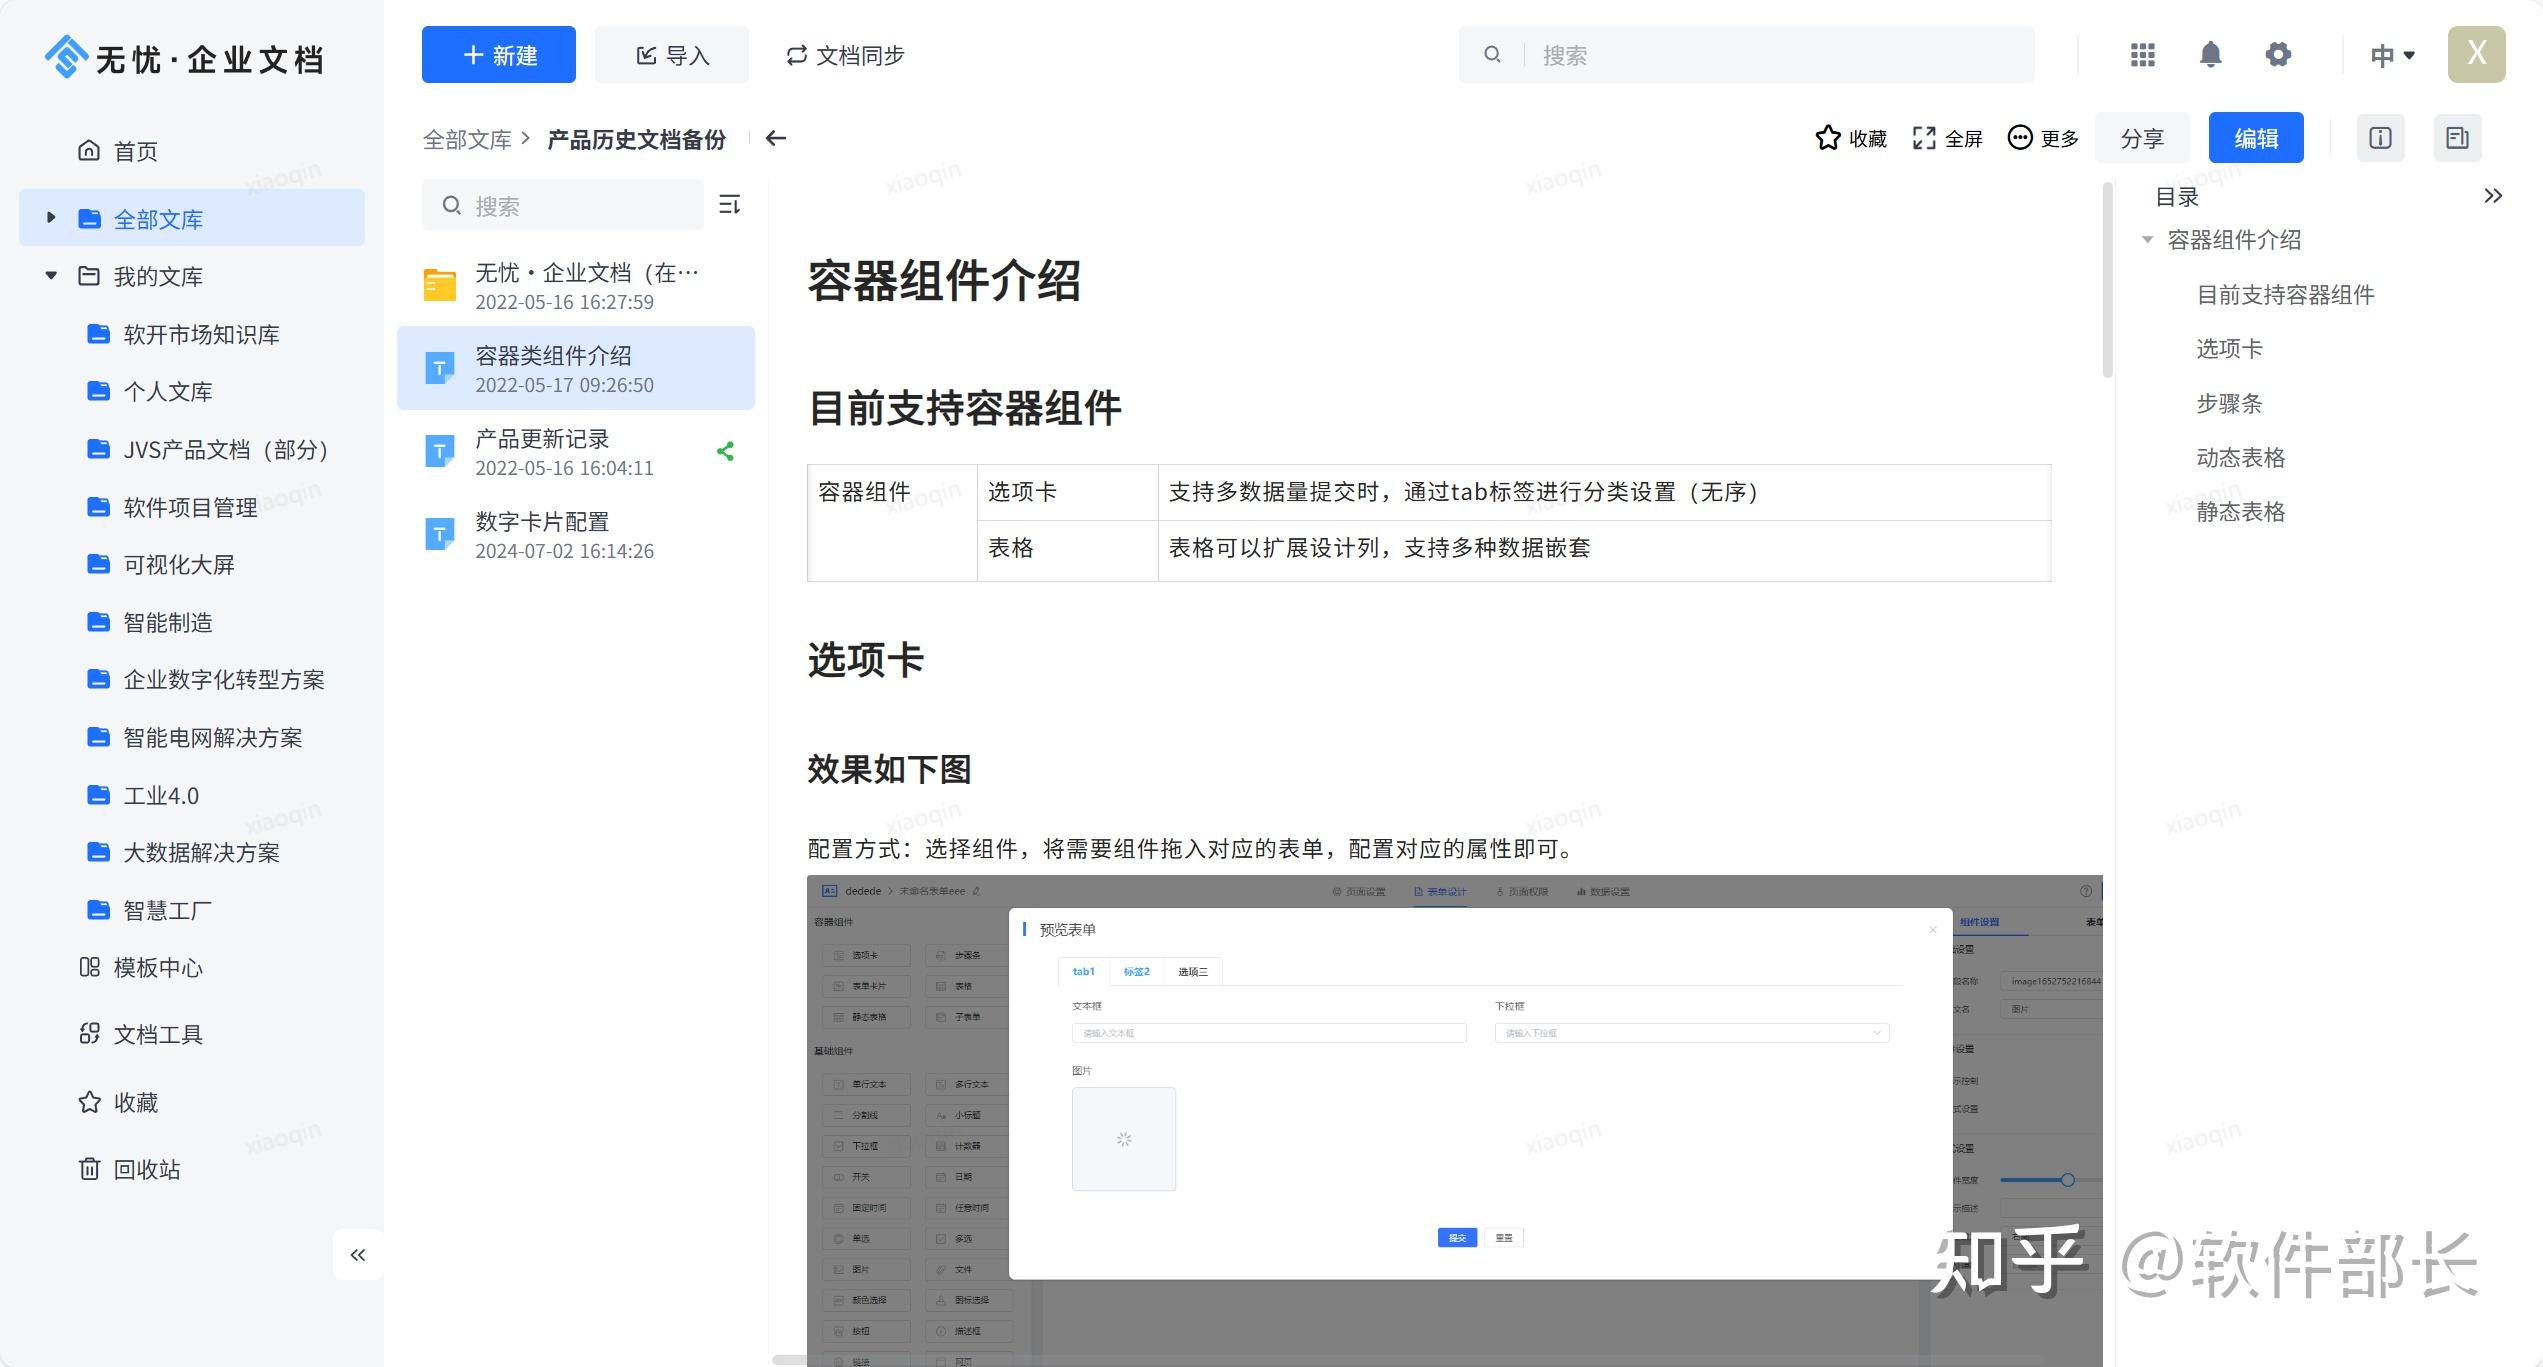Click the sort list icon
Viewport: 2543px width, 1367px height.
click(730, 205)
